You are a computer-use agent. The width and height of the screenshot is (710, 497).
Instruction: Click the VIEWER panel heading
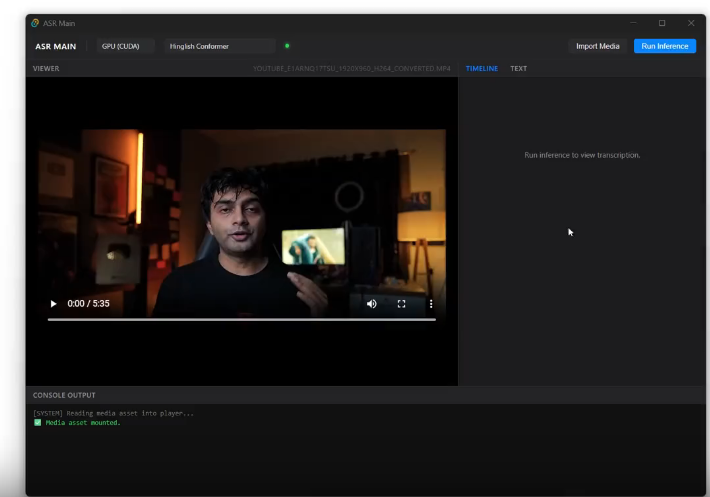pos(46,68)
